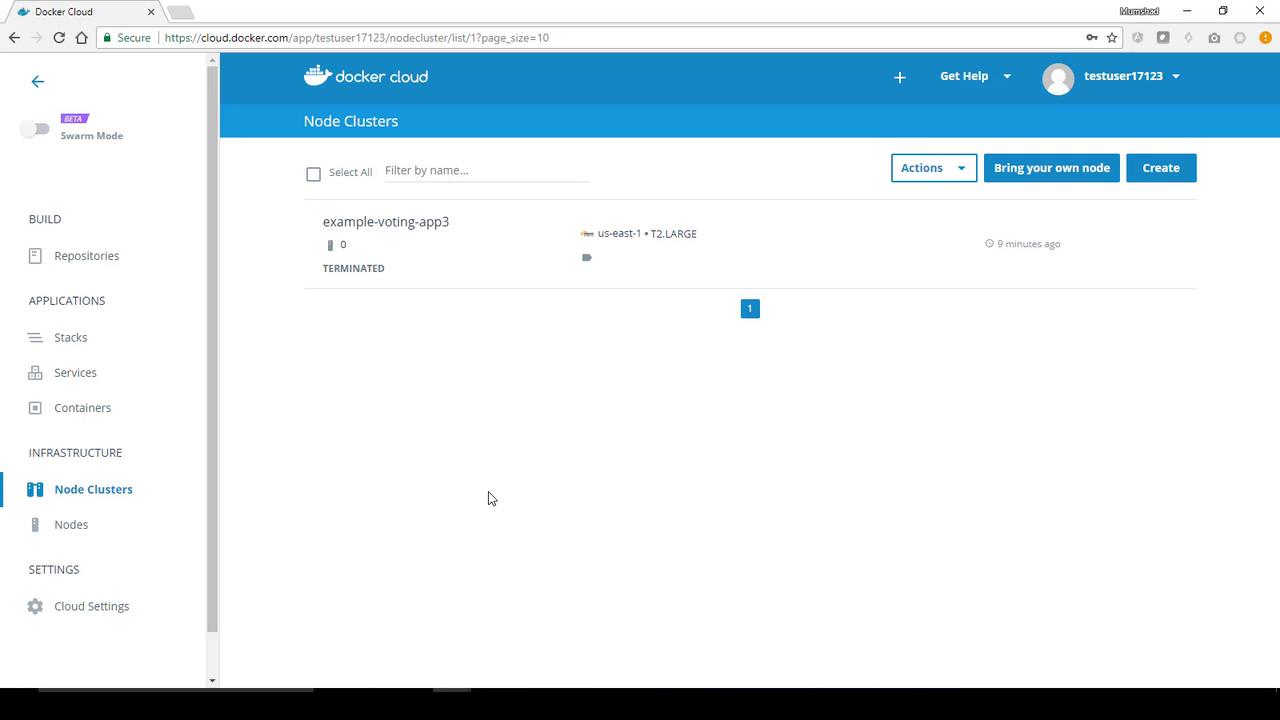Screen dimensions: 1280x720
Task: Select Node Clusters in the sidebar
Action: [x=93, y=490]
